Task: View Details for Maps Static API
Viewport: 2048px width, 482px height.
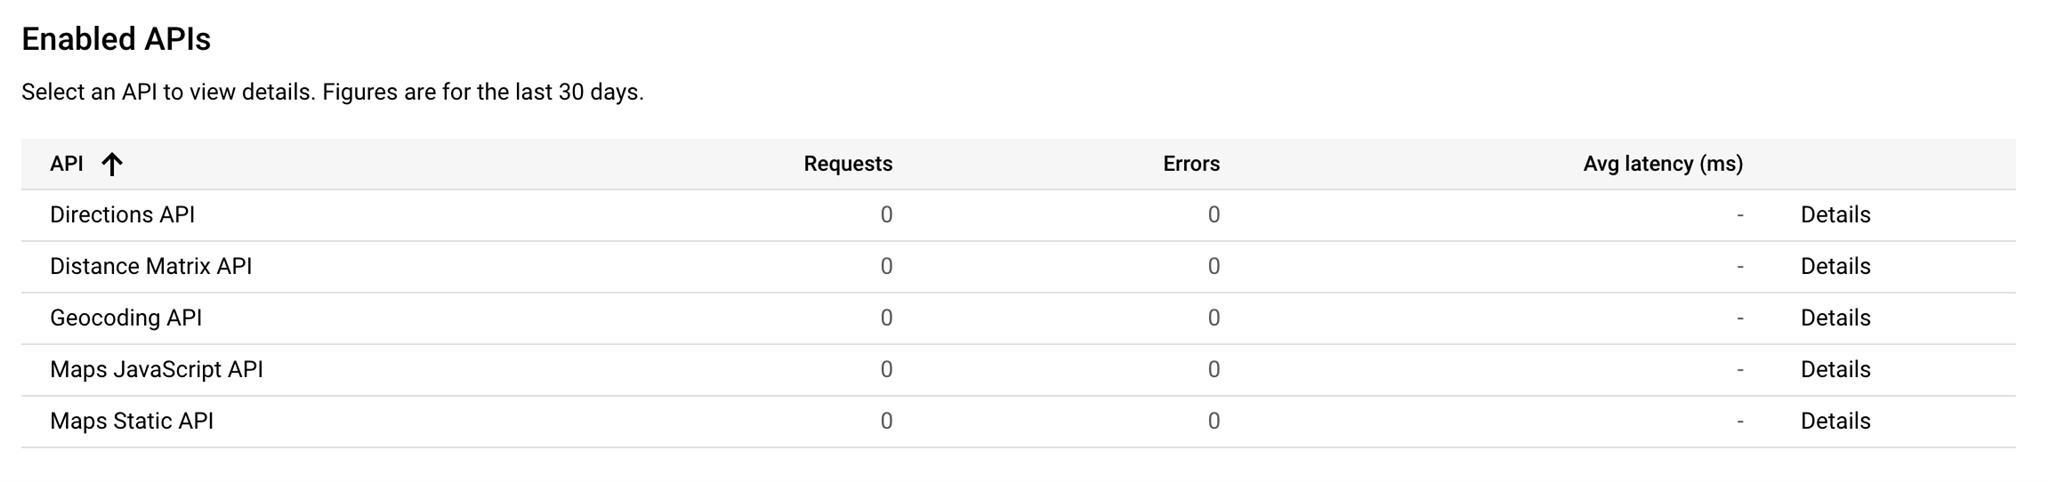Action: click(1835, 421)
